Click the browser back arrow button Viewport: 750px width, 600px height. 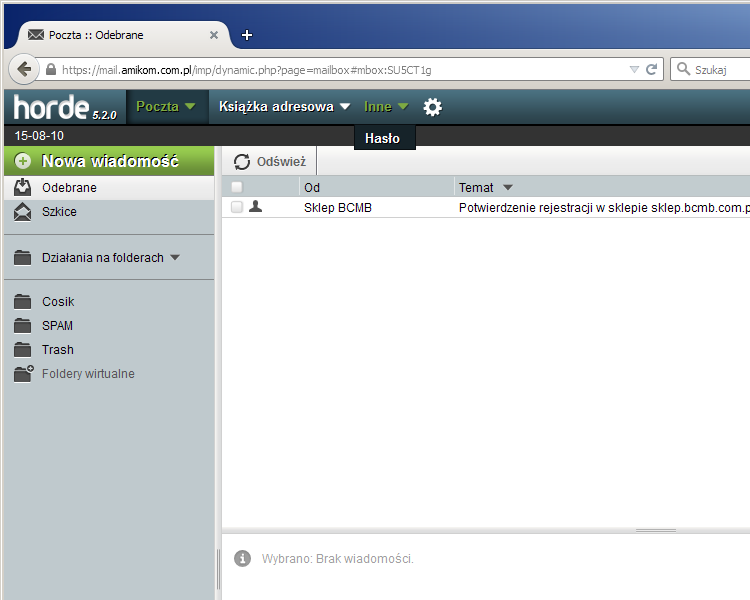[24, 70]
